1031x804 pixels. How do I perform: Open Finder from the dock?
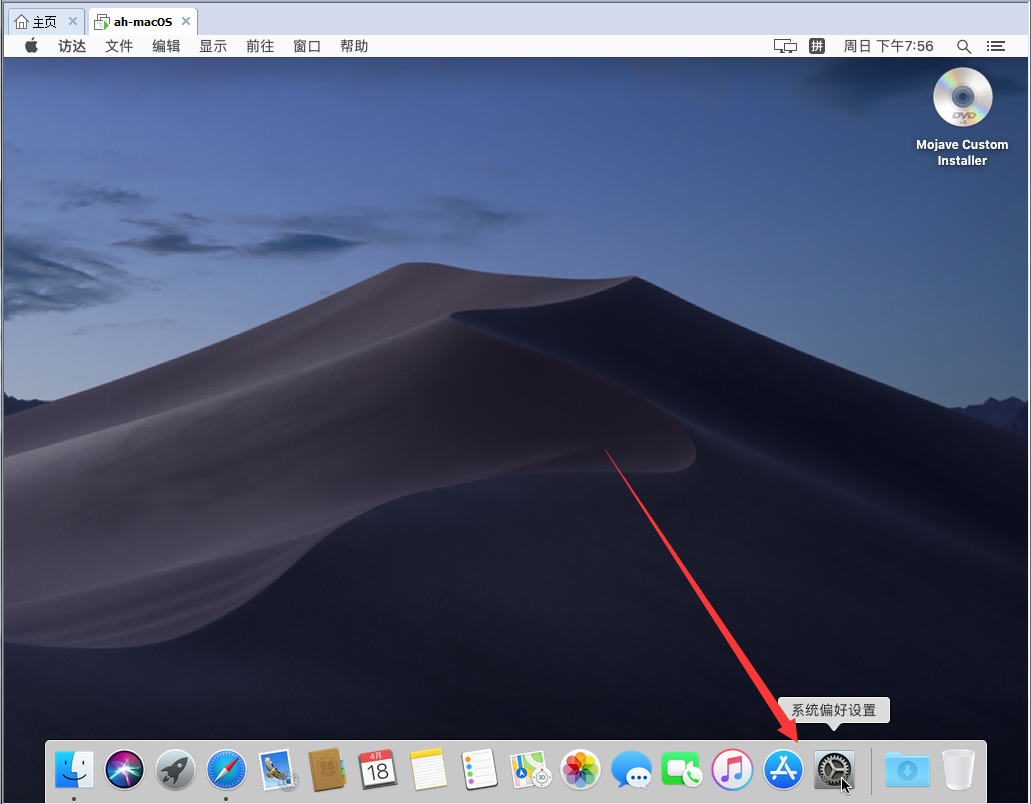pos(74,770)
